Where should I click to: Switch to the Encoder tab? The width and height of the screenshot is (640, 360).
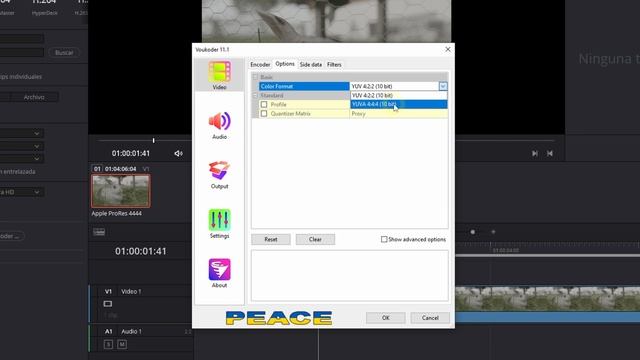[260, 64]
